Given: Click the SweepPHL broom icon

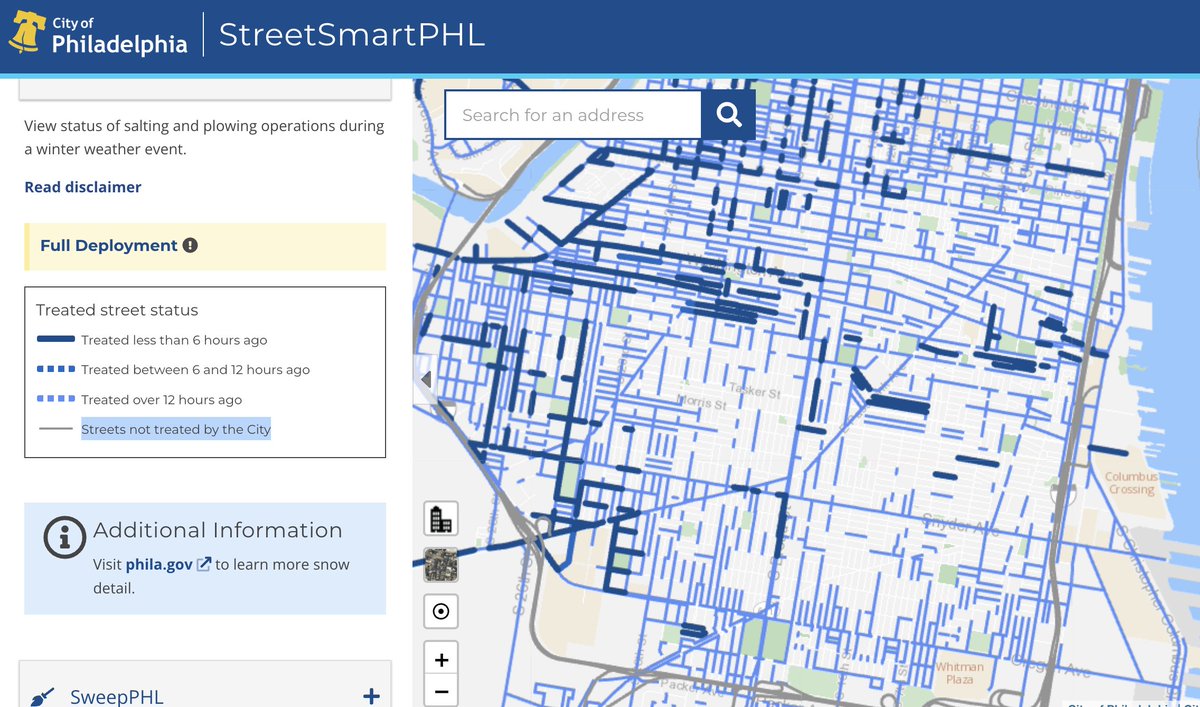Looking at the screenshot, I should coord(42,697).
